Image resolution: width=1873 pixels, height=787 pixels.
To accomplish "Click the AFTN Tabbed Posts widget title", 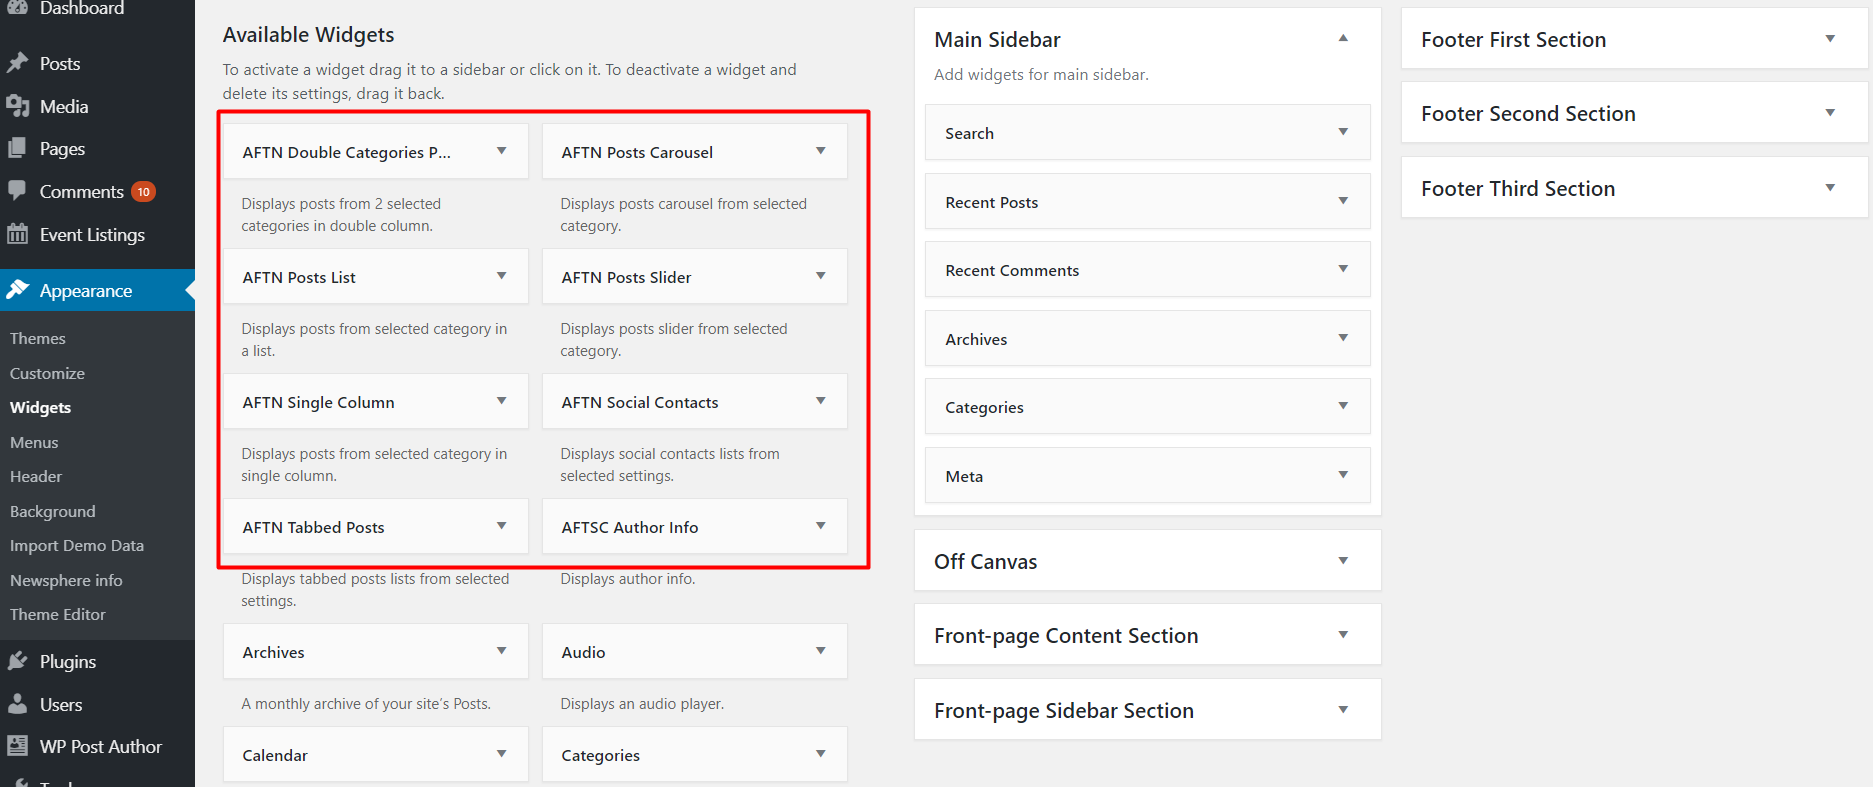I will pos(313,527).
